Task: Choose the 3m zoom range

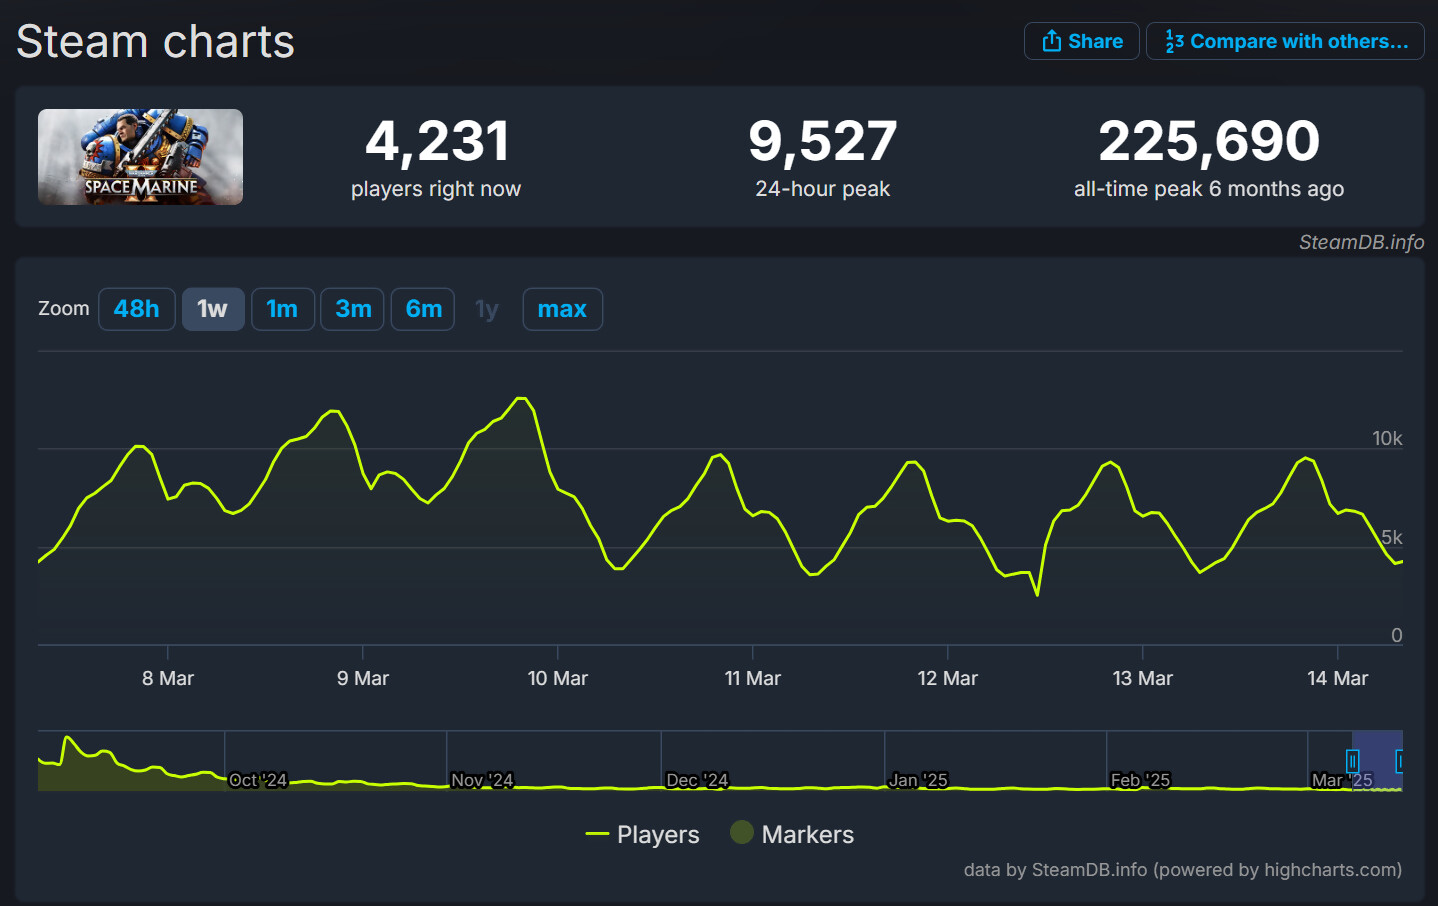Action: tap(352, 309)
